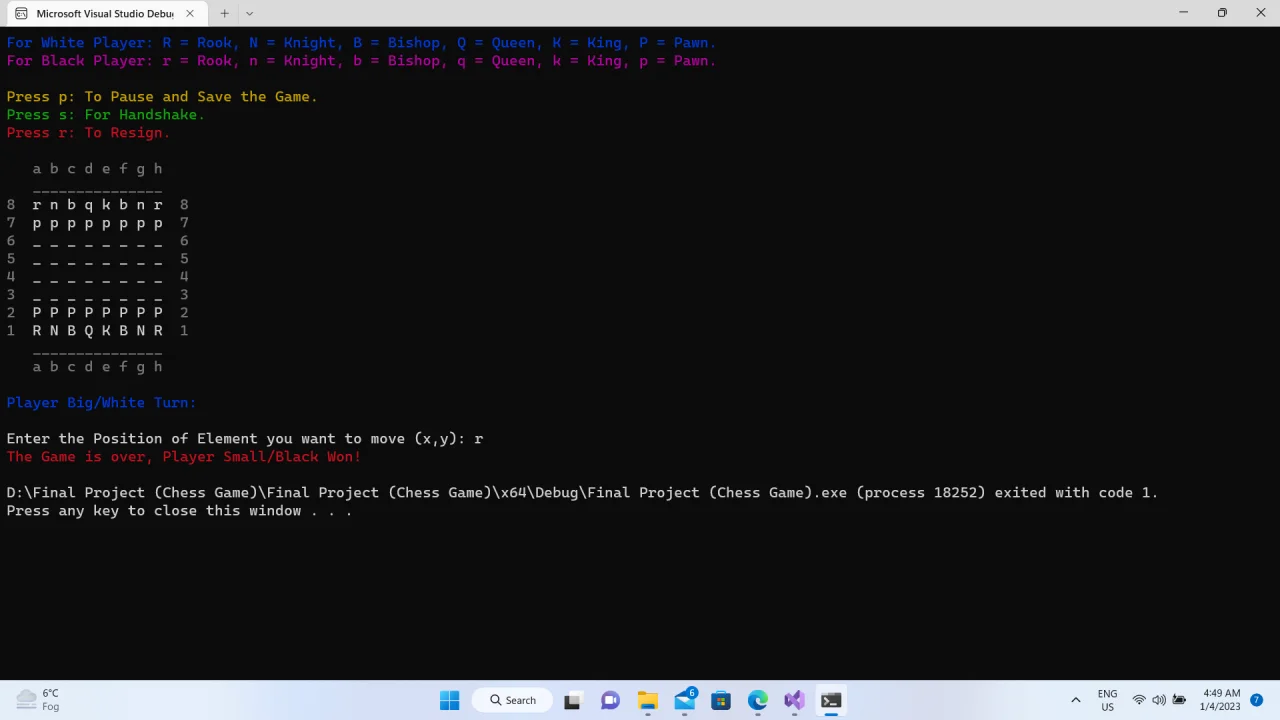Open File Explorer from taskbar

pyautogui.click(x=647, y=700)
